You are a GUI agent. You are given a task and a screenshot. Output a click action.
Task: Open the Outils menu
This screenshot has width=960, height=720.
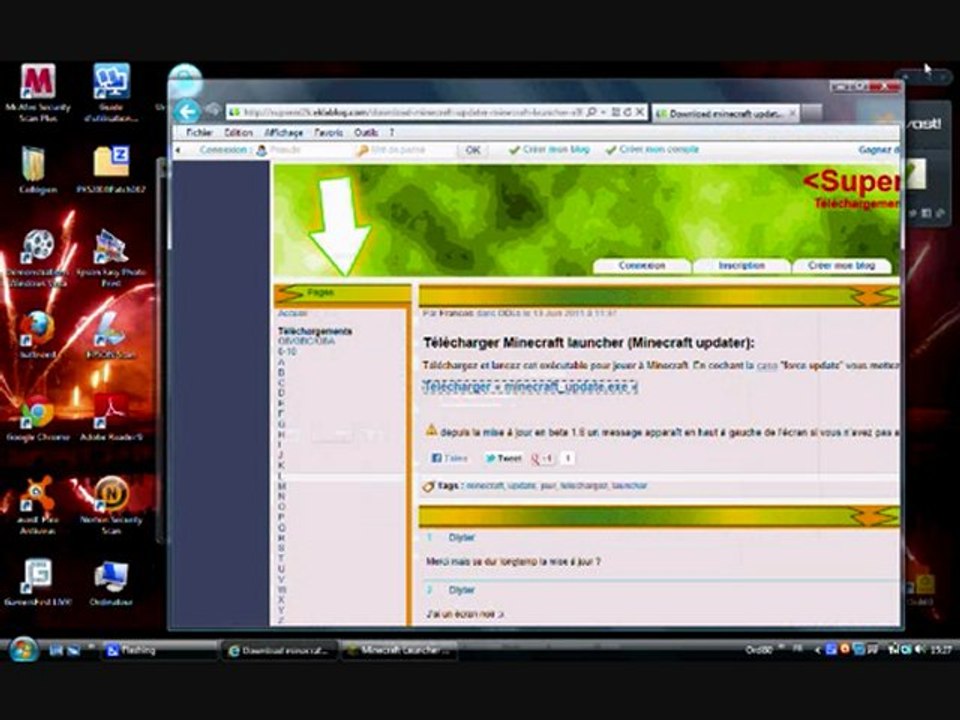click(x=366, y=132)
